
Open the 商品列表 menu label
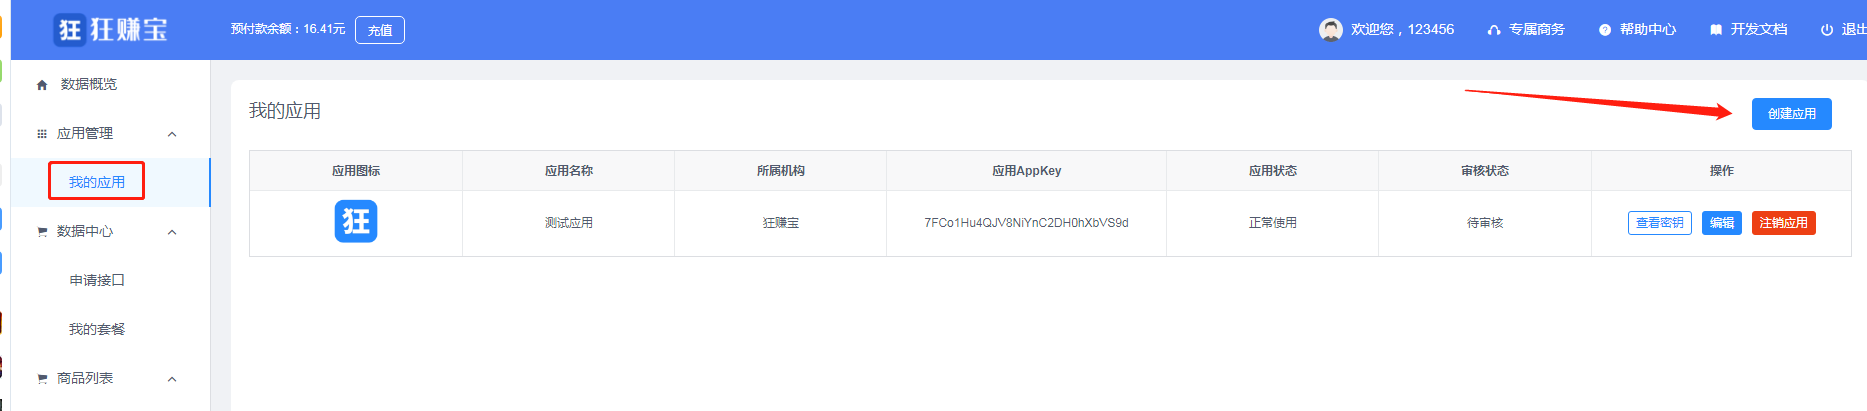(x=85, y=378)
